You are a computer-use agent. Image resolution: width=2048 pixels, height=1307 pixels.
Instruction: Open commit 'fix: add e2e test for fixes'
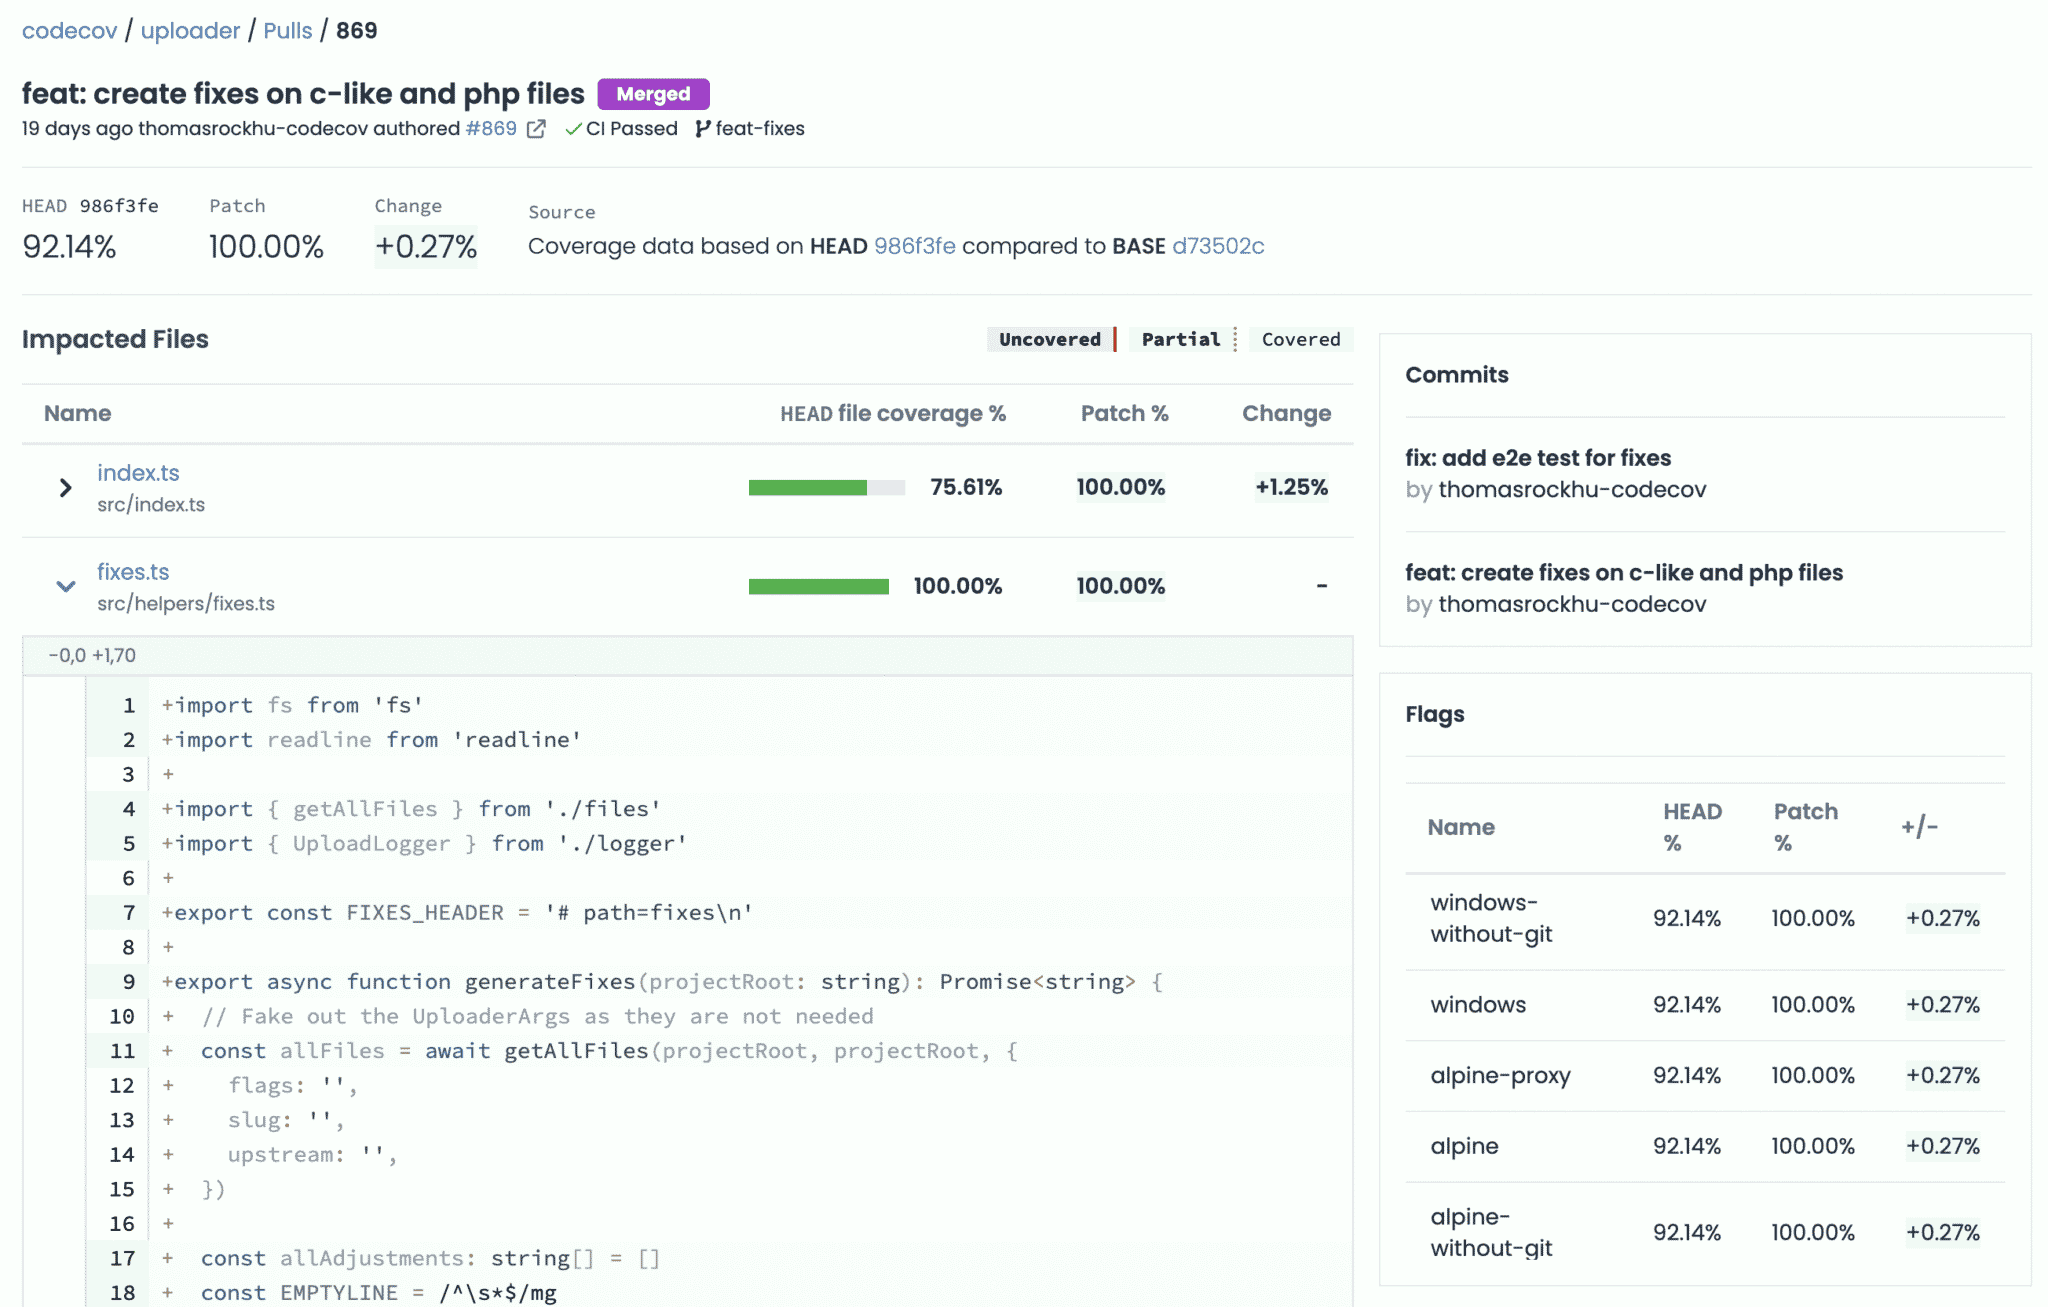click(1538, 458)
